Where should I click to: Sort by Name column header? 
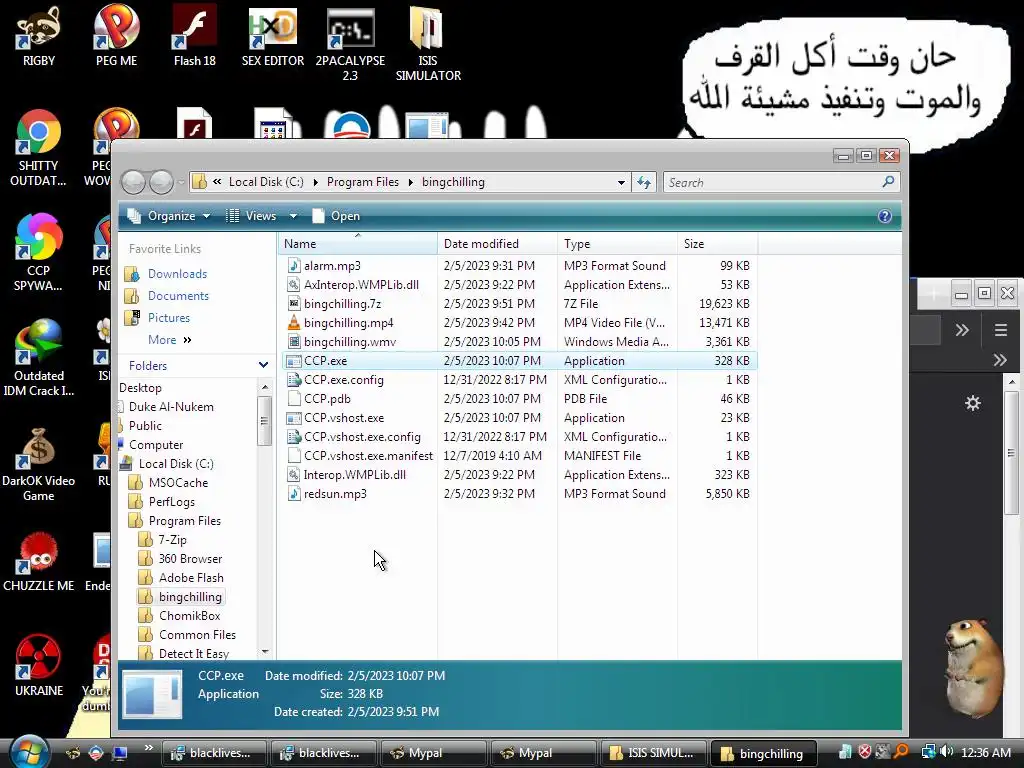tap(357, 244)
